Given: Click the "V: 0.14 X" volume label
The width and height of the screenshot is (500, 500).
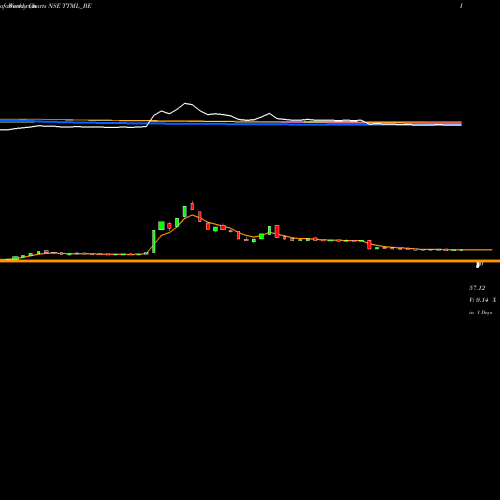Looking at the screenshot, I should click(483, 300).
